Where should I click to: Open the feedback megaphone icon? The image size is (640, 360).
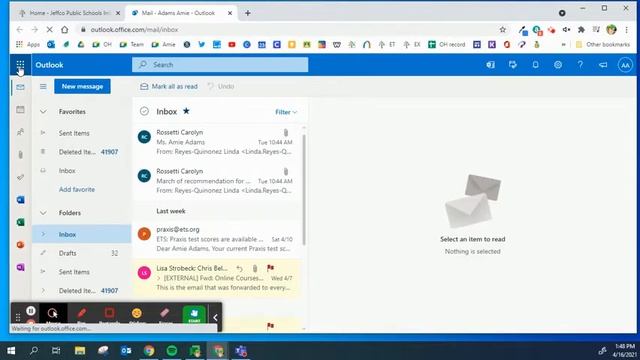[602, 65]
